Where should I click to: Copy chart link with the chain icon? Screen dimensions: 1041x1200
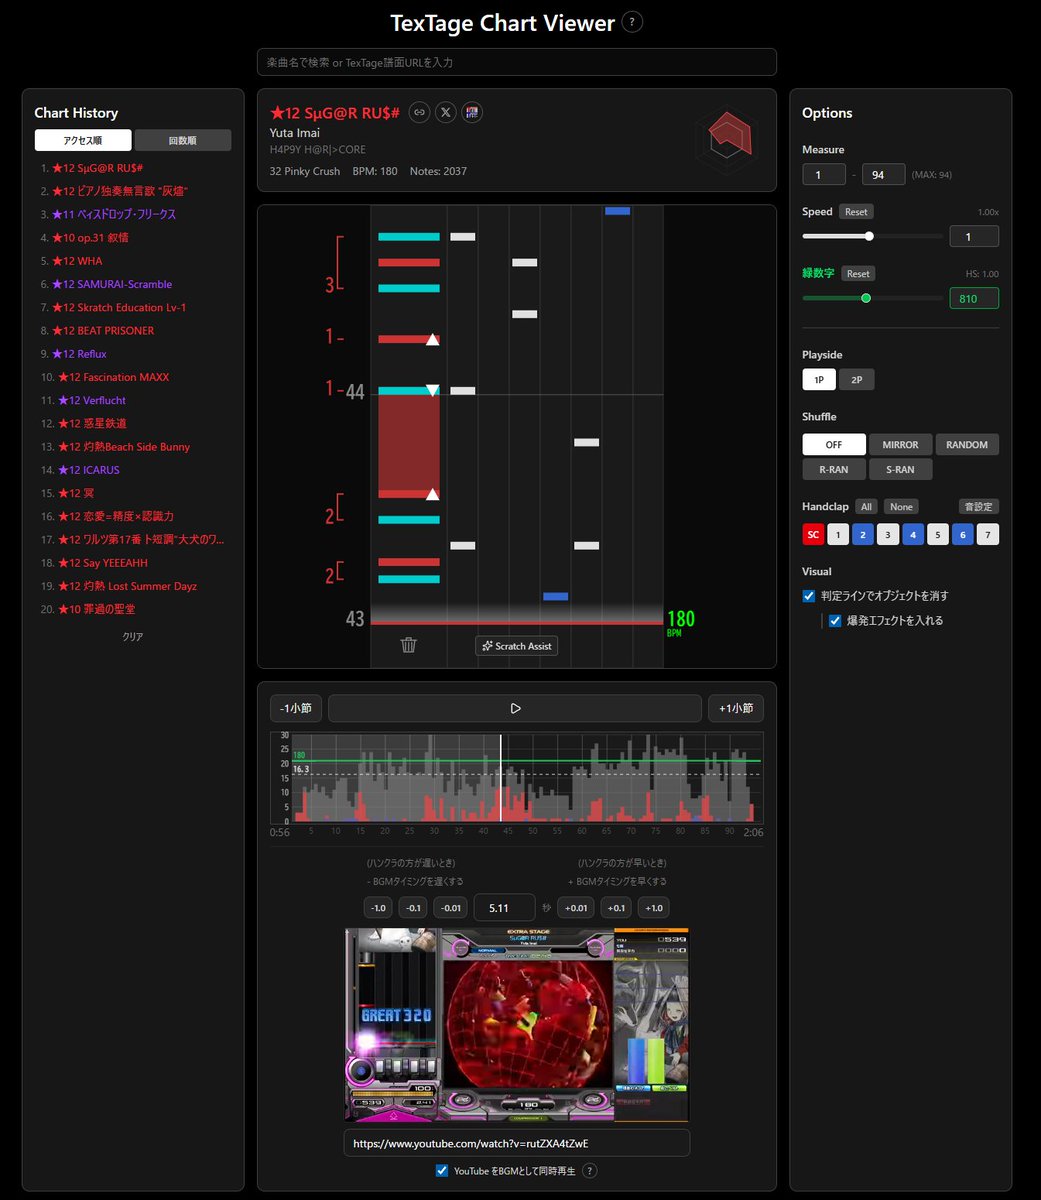pyautogui.click(x=420, y=113)
